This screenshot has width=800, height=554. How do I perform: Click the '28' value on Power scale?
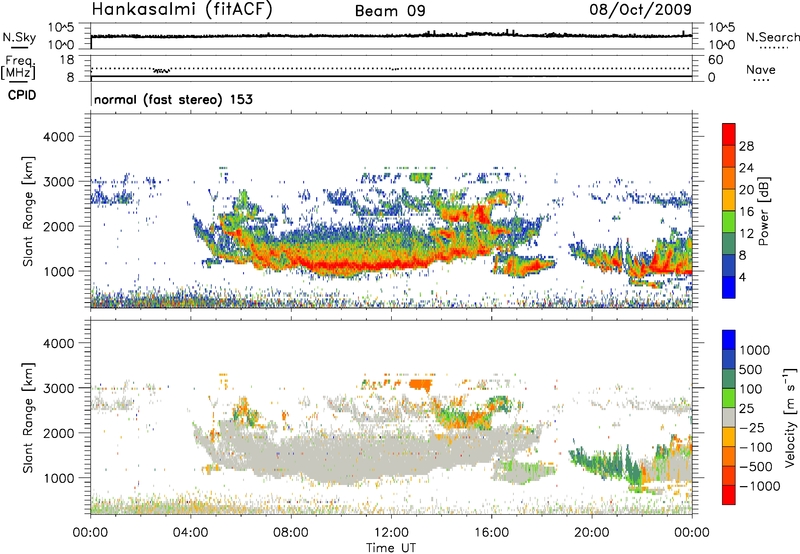pyautogui.click(x=746, y=146)
